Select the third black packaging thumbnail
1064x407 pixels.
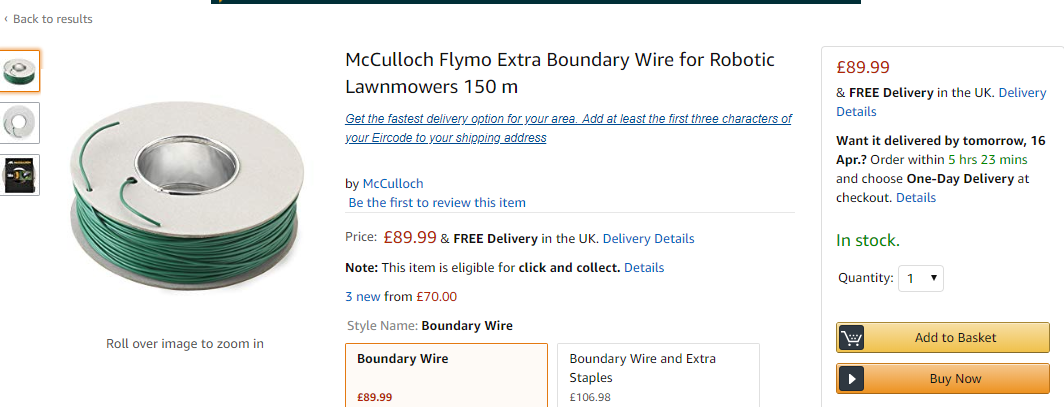(x=20, y=175)
